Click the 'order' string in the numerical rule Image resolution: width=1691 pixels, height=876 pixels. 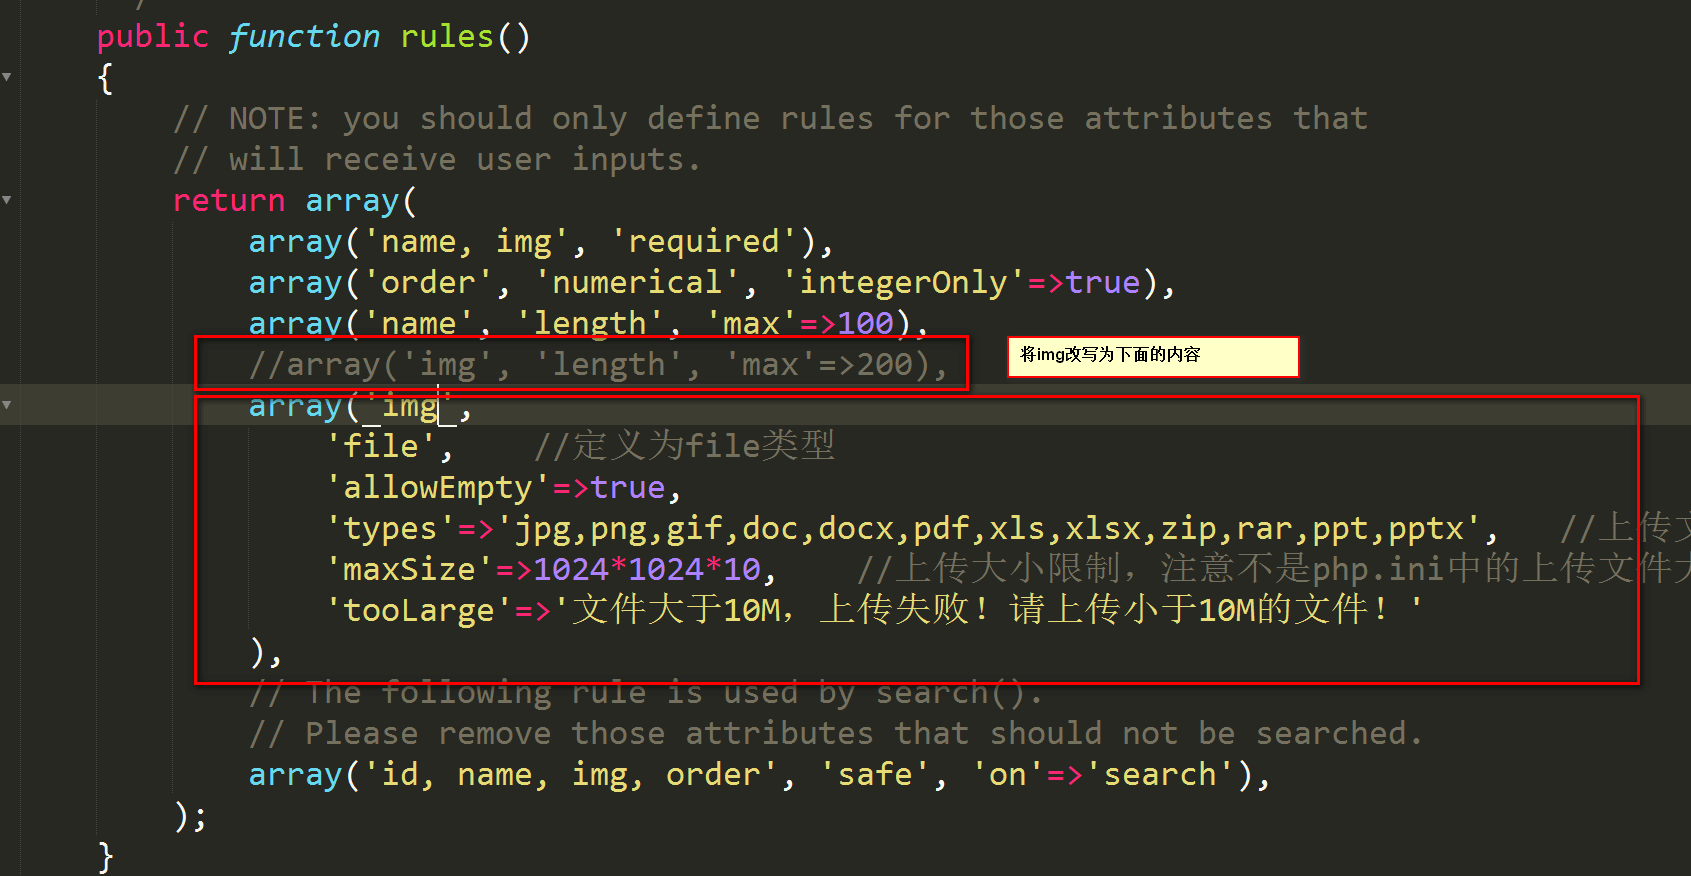coord(428,283)
